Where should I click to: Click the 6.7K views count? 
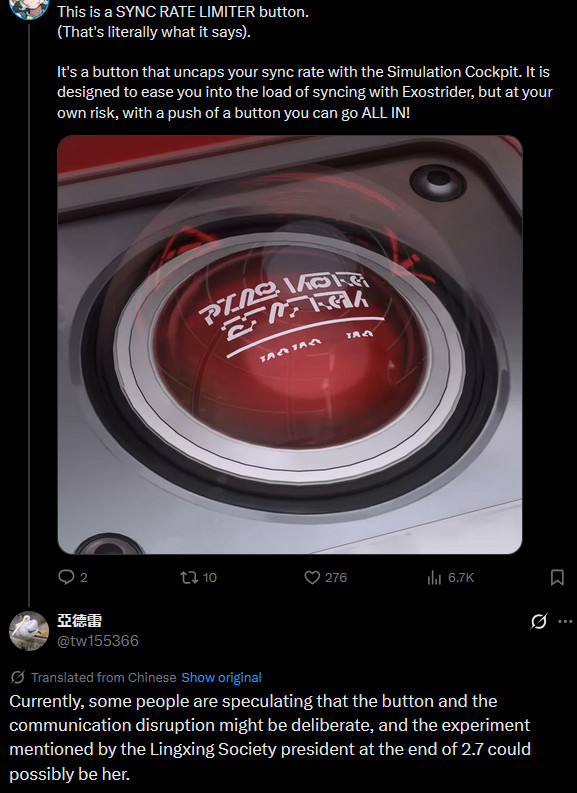pyautogui.click(x=461, y=578)
